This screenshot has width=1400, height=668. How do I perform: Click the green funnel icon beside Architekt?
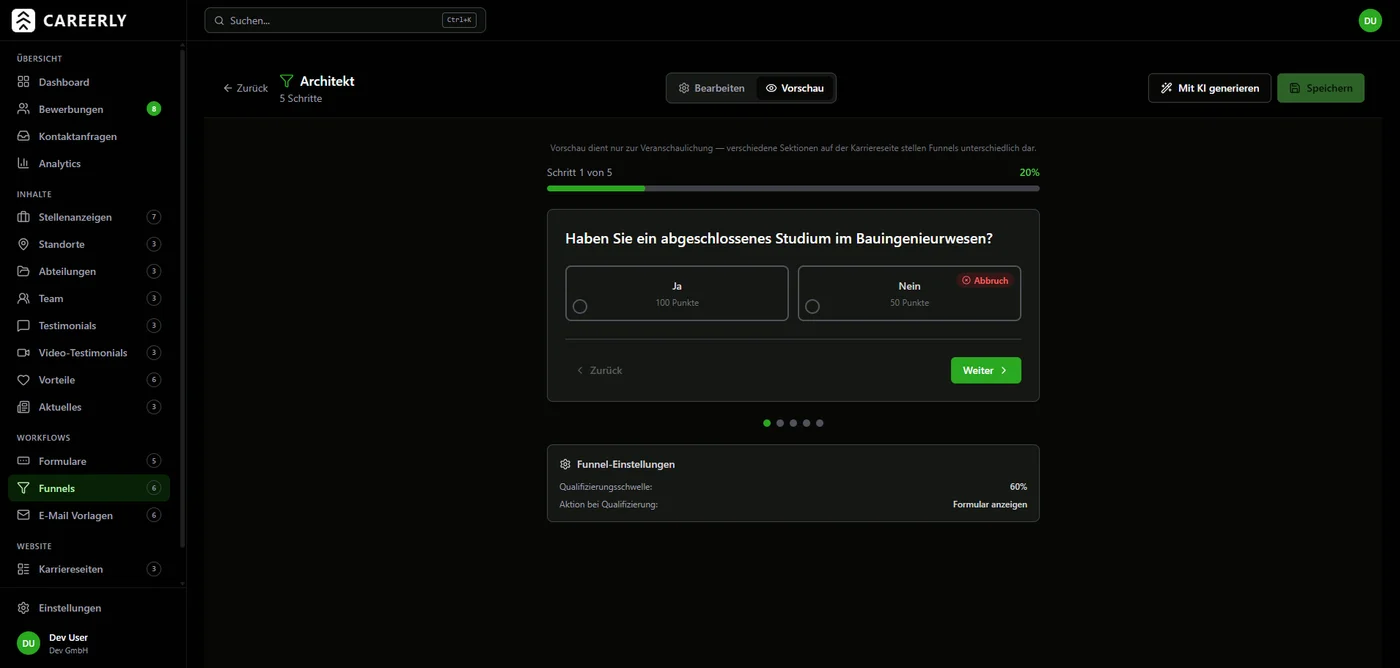287,81
